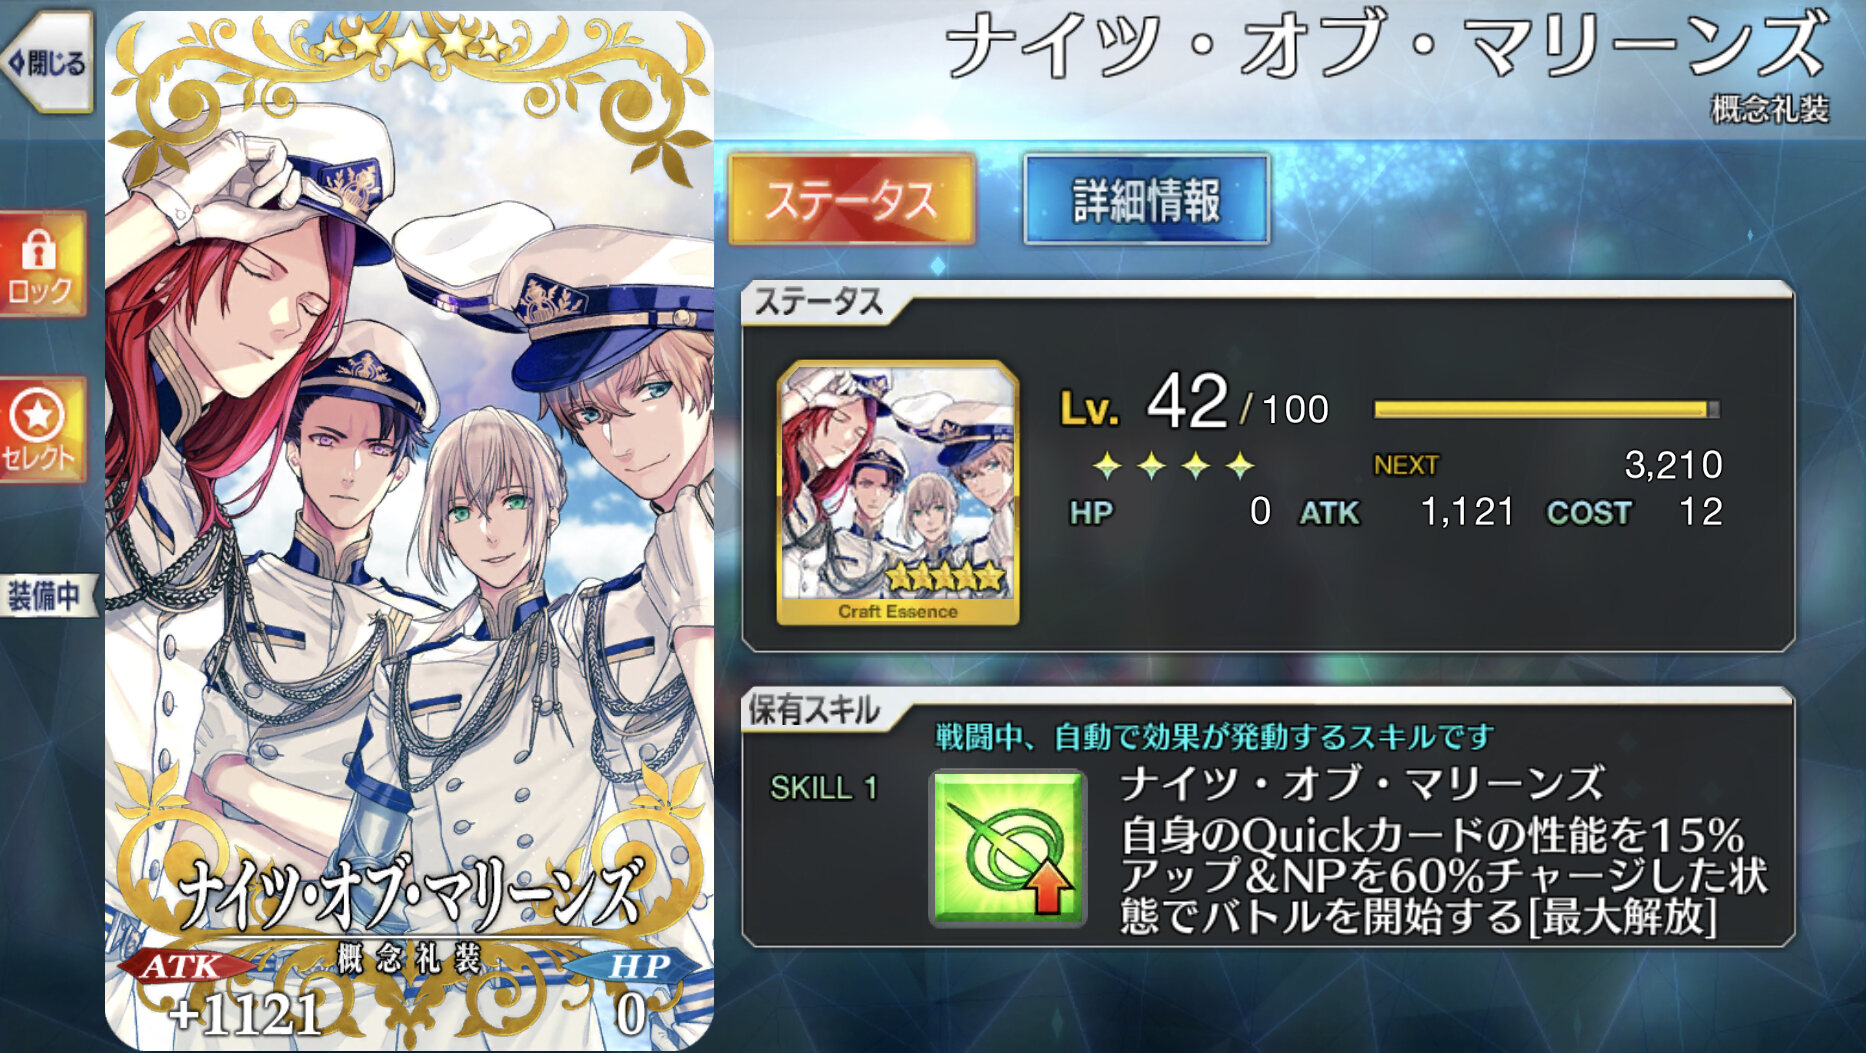Toggle the ロック lock button
The image size is (1866, 1053).
click(x=42, y=264)
